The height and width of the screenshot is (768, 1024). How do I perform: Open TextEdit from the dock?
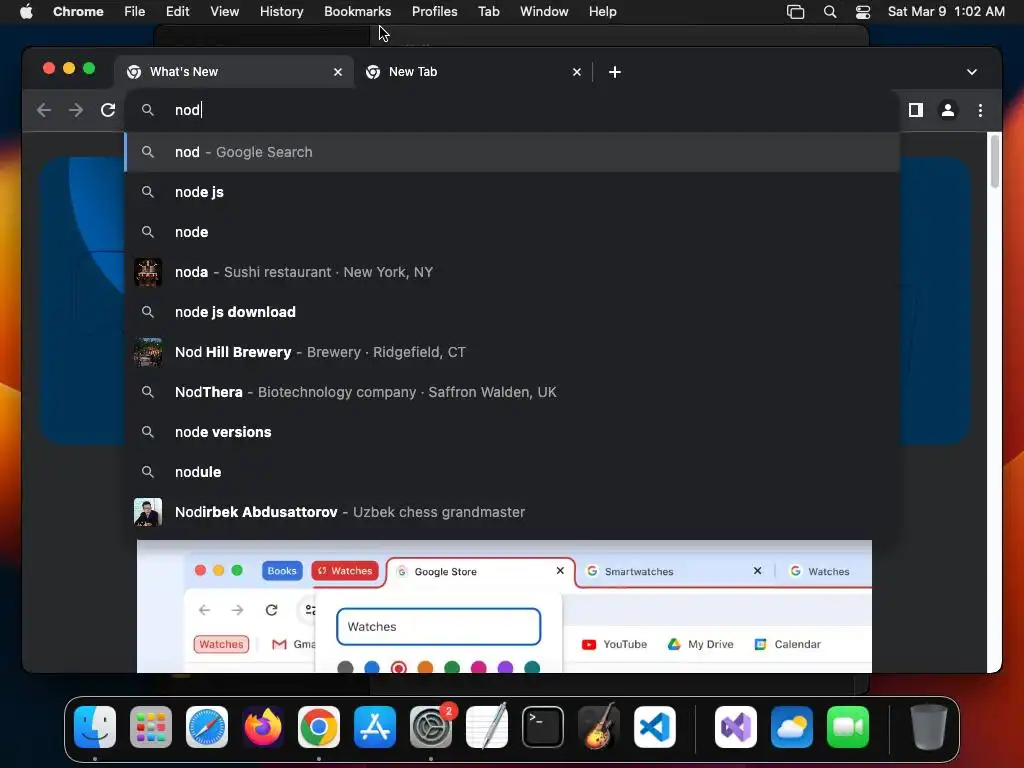click(487, 727)
